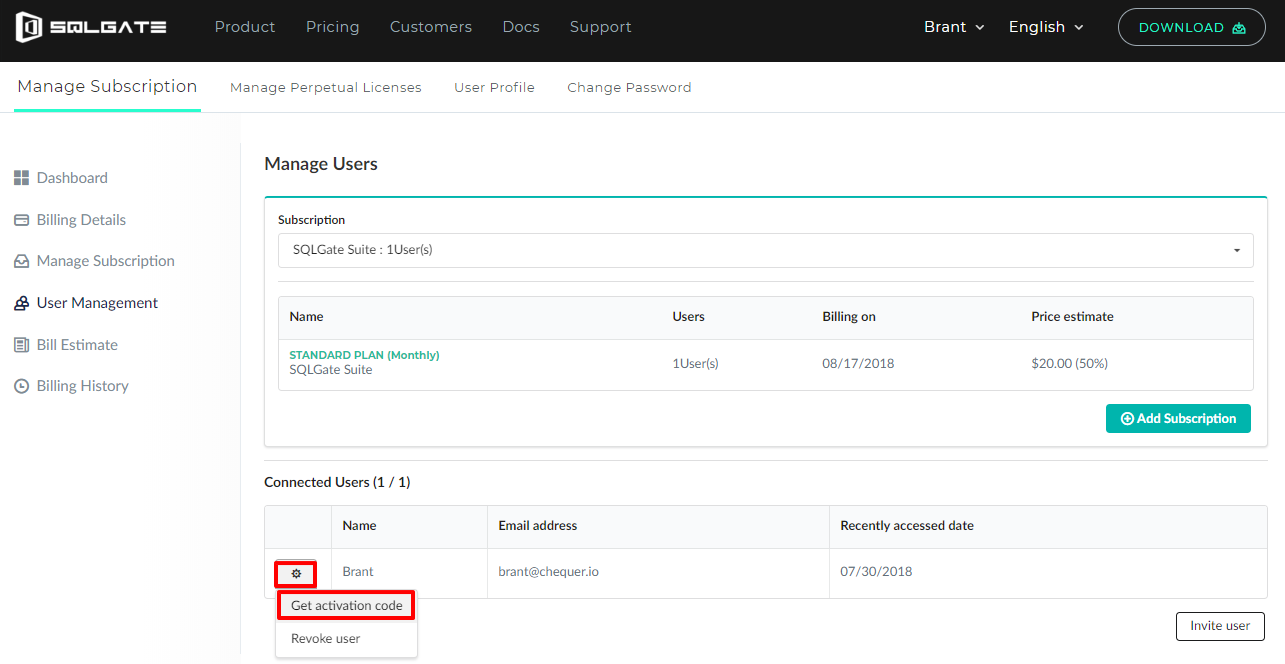The image size is (1285, 664).
Task: Click the SQLGate logo
Action: tap(91, 27)
